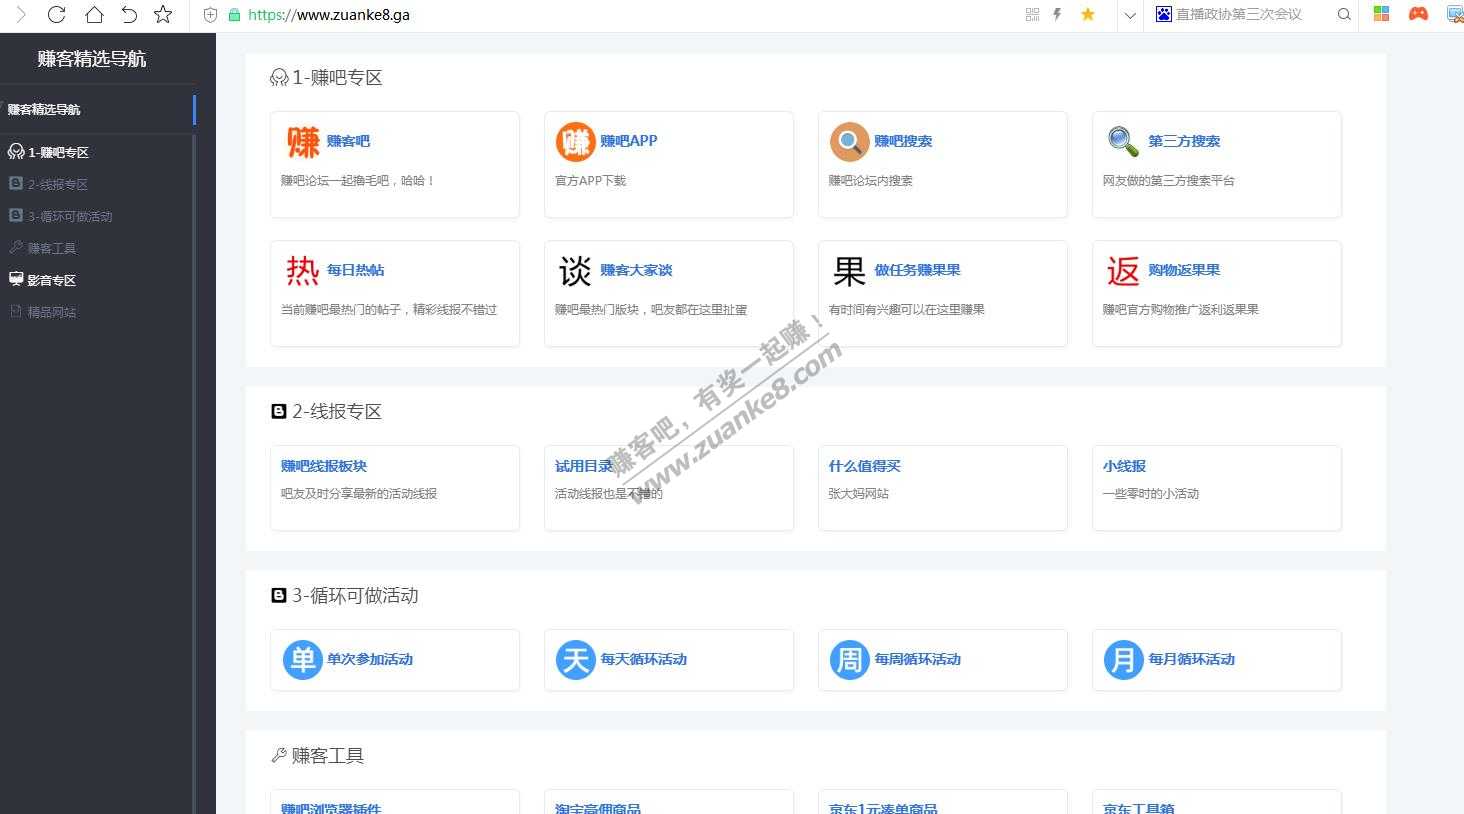This screenshot has height=814, width=1464.
Task: Open the 什么值得买 link
Action: 865,466
